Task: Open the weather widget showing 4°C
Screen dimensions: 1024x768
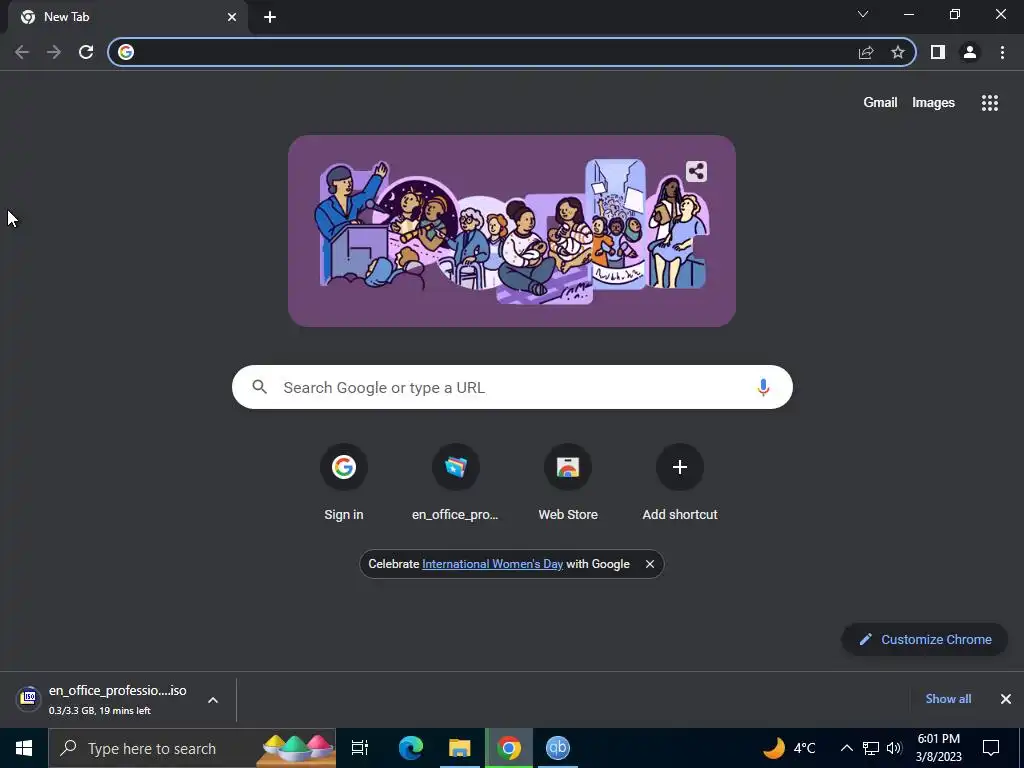Action: click(x=790, y=748)
